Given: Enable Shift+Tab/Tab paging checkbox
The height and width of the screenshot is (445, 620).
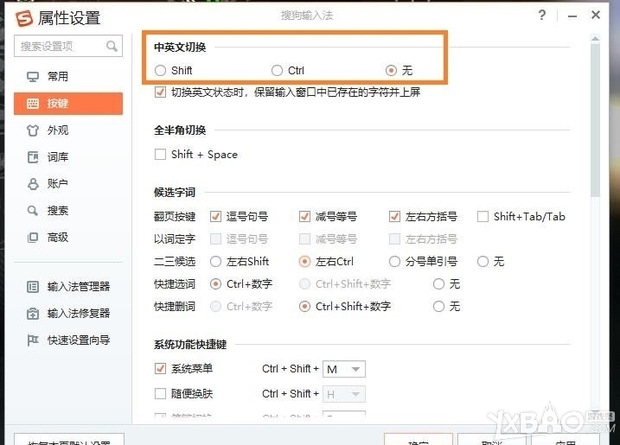Looking at the screenshot, I should tap(482, 216).
